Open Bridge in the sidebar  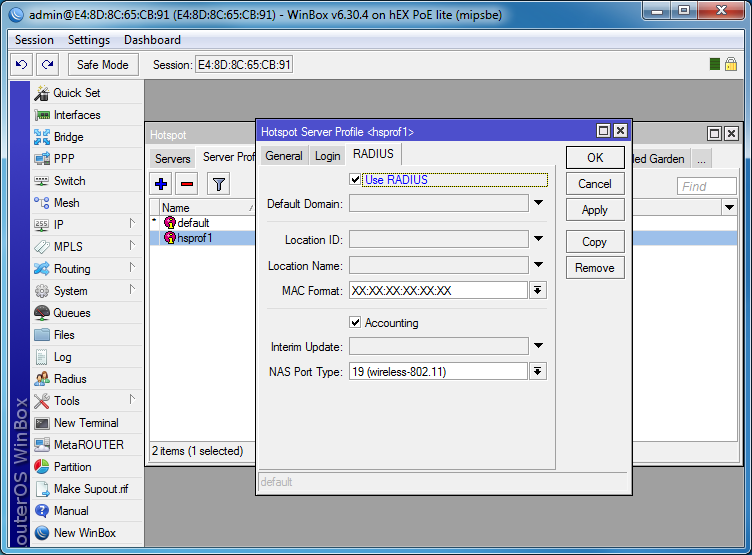click(x=87, y=137)
